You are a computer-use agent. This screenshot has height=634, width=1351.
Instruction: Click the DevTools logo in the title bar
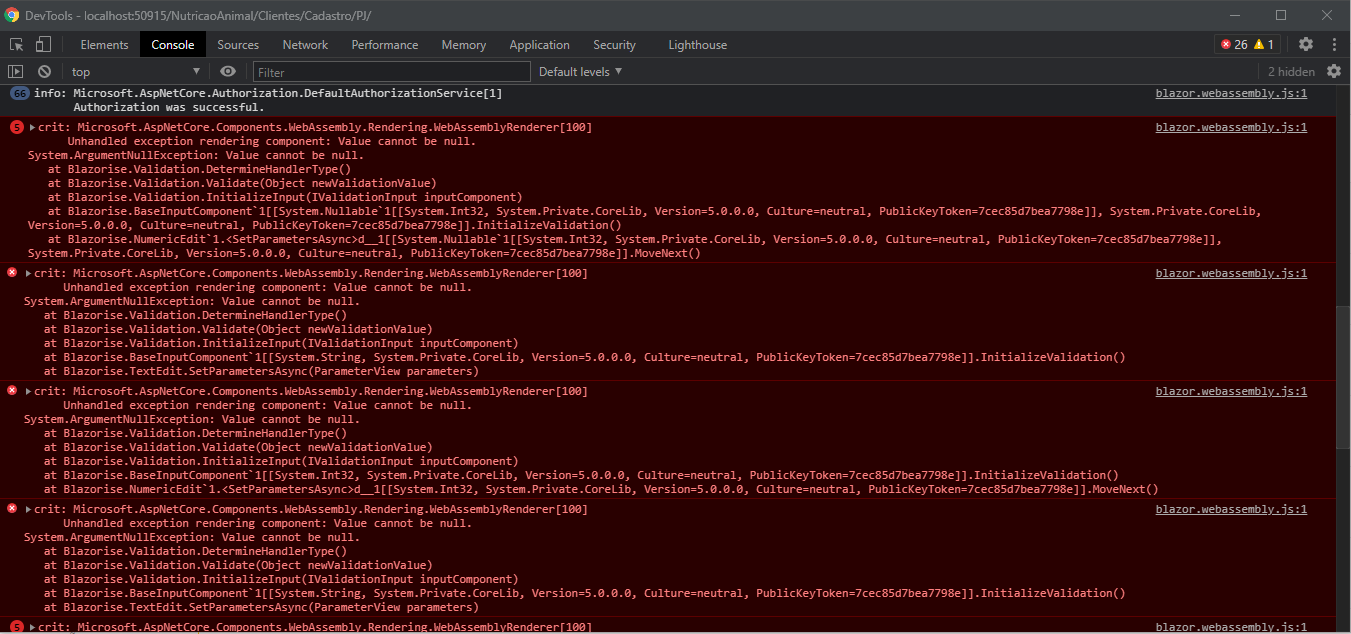point(14,14)
